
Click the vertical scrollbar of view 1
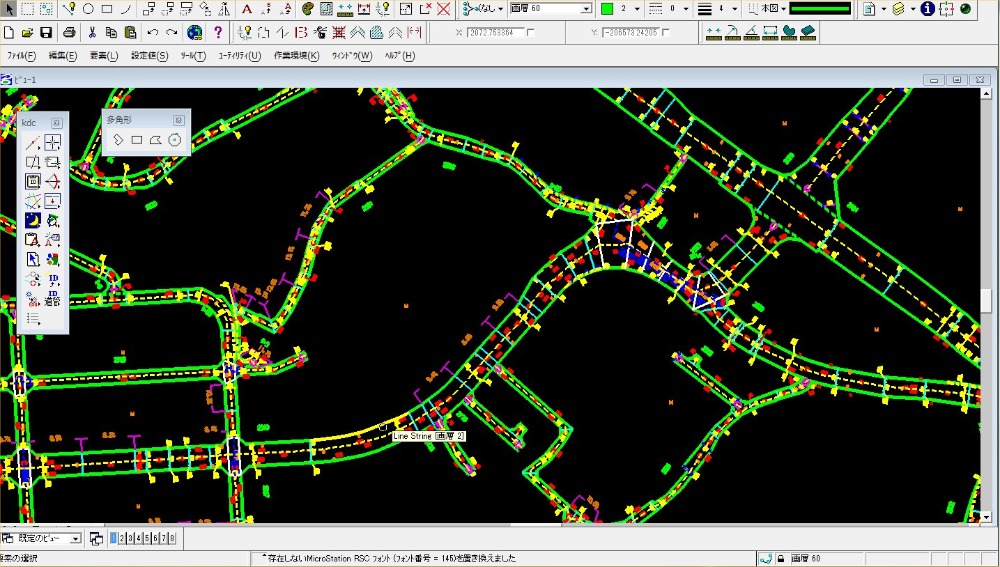coord(986,305)
